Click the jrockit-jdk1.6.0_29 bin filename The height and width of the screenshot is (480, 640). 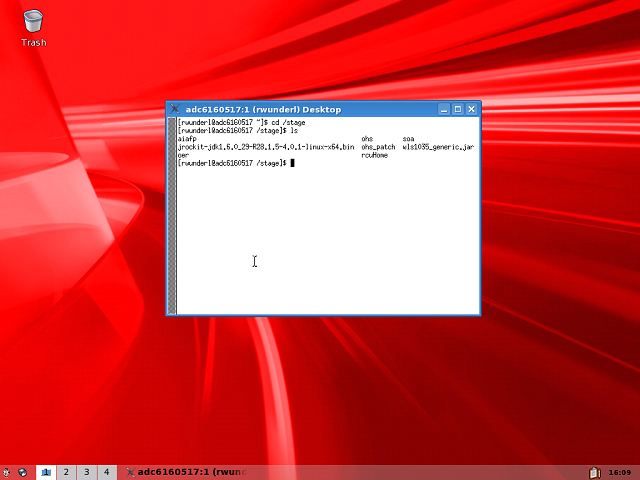click(266, 147)
